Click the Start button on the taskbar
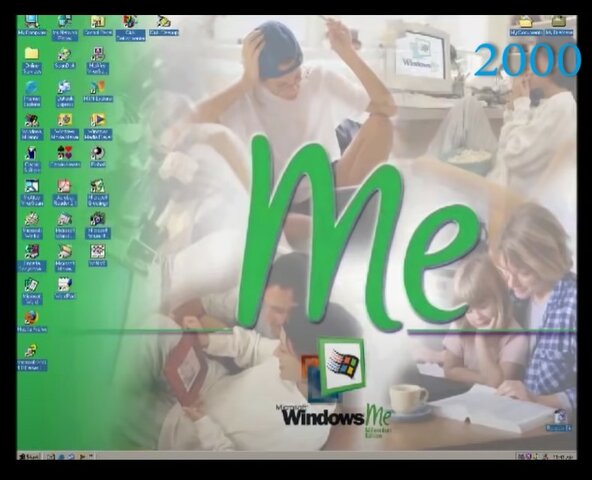 click(29, 456)
